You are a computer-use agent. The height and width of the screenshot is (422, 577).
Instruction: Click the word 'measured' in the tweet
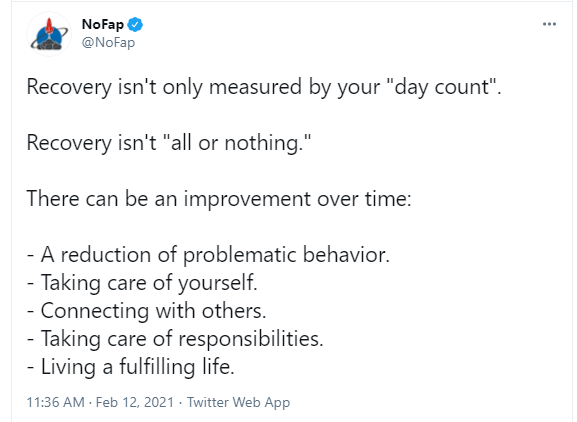point(255,88)
